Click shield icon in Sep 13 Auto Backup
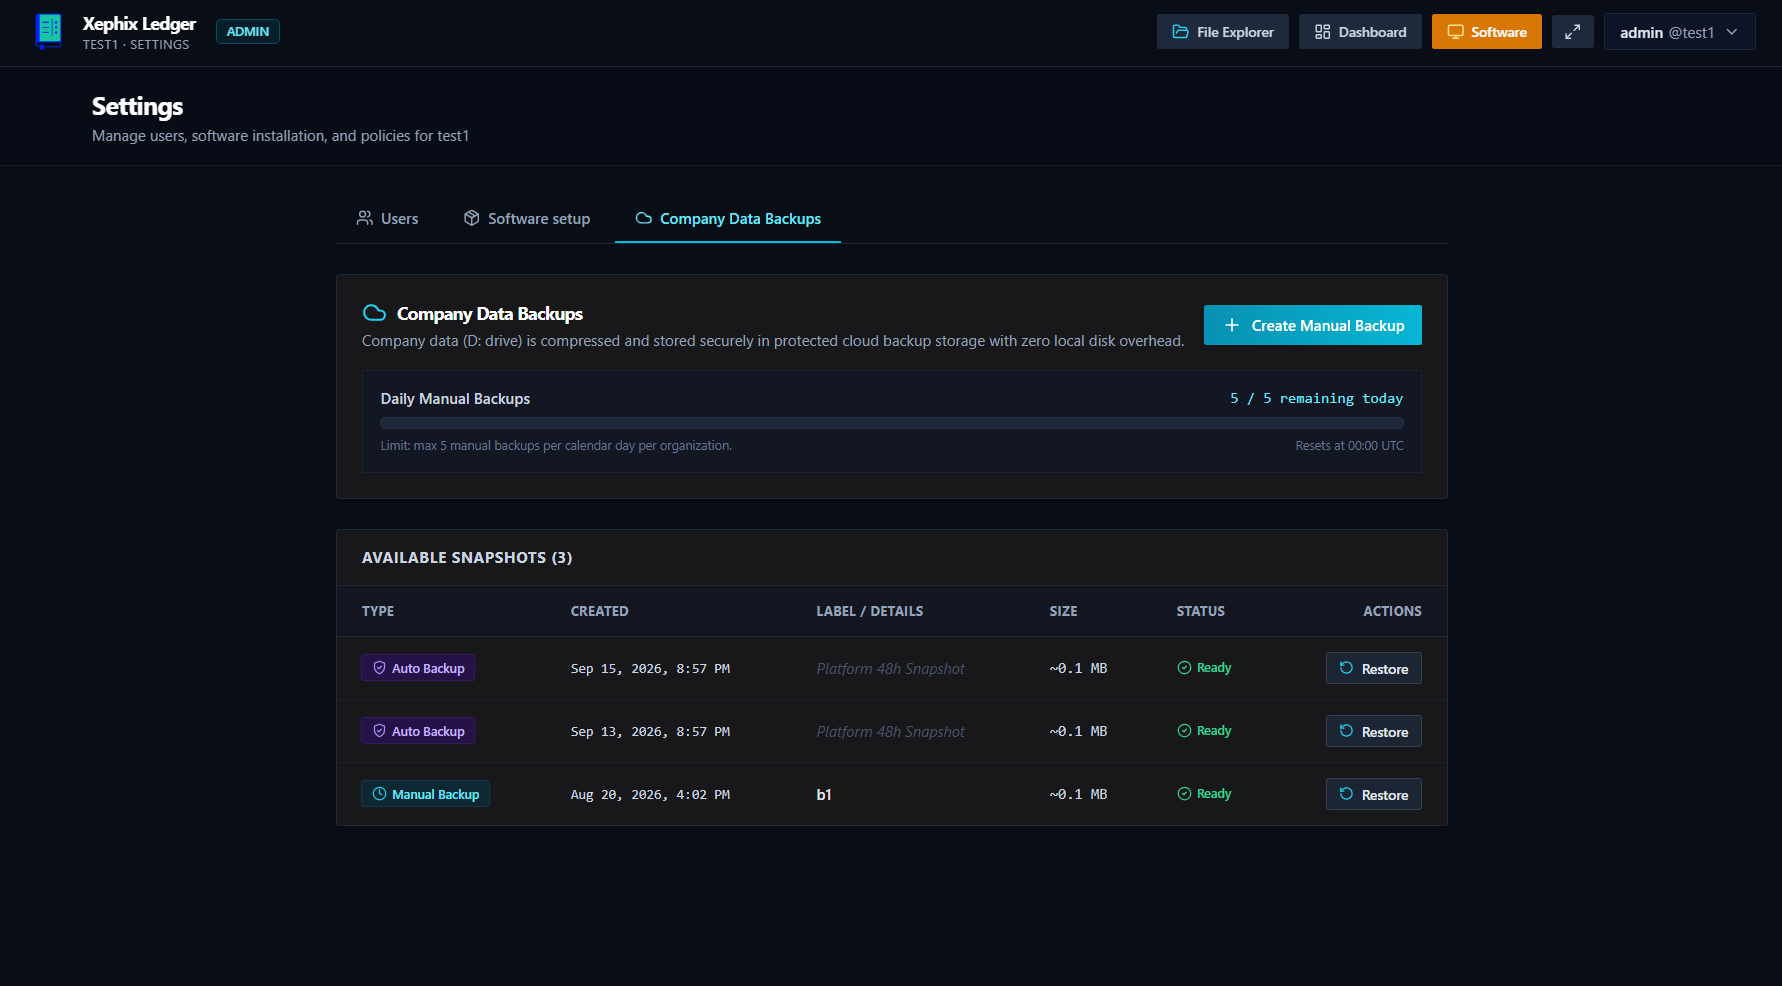Image resolution: width=1782 pixels, height=986 pixels. (379, 731)
